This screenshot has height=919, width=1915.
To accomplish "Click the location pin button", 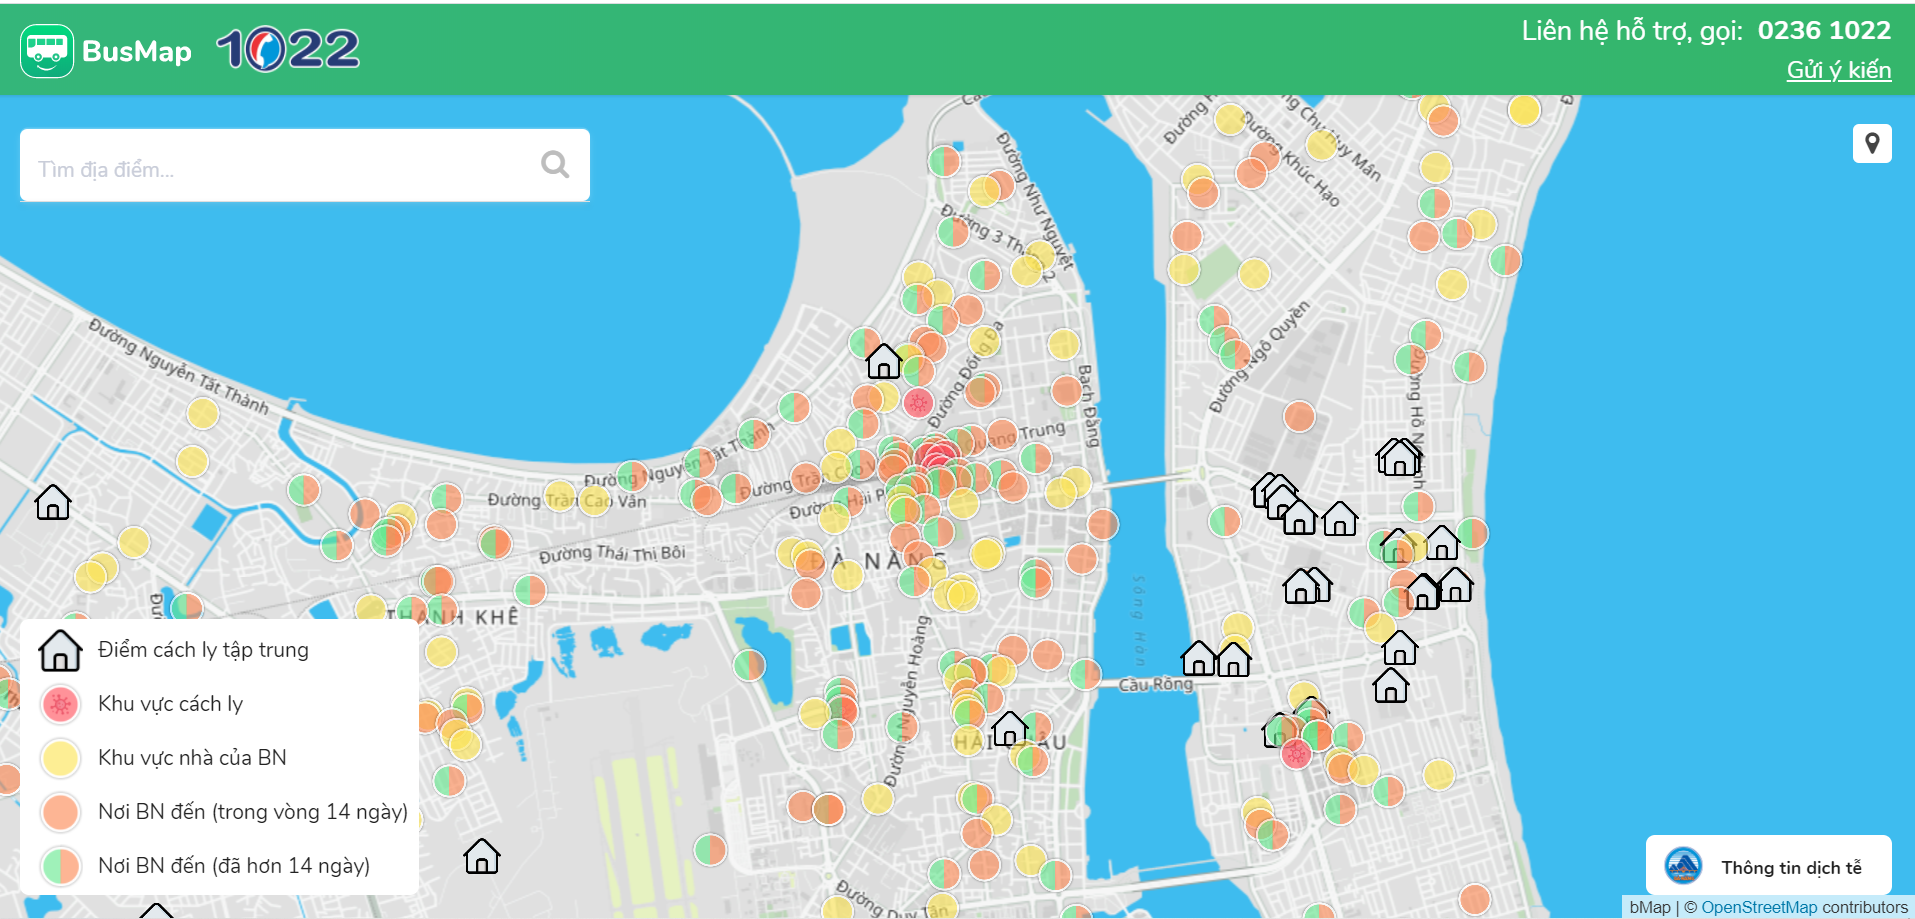I will [1872, 144].
